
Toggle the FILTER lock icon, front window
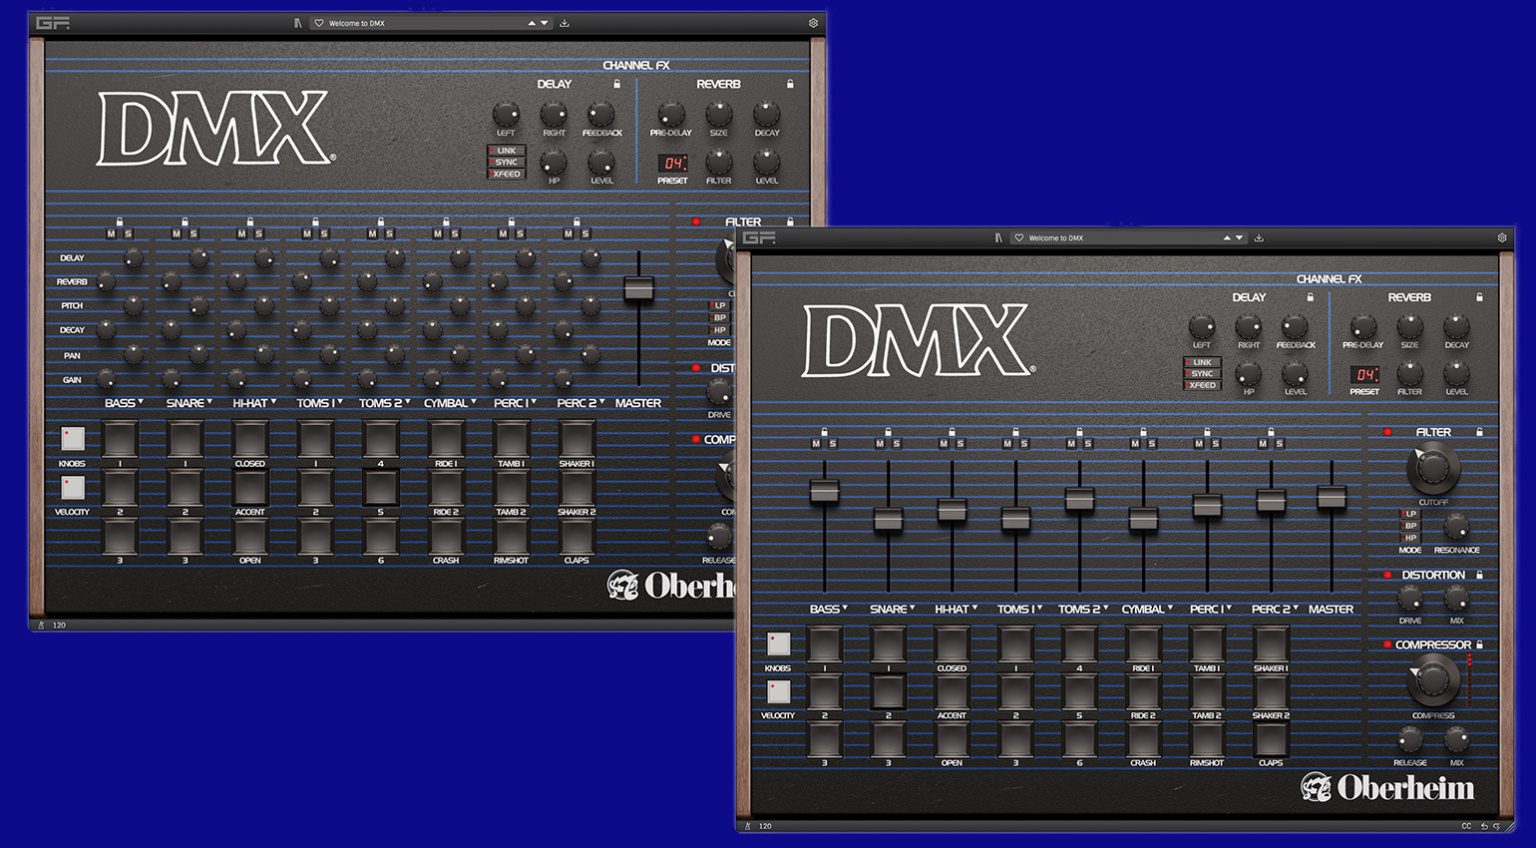click(1479, 432)
